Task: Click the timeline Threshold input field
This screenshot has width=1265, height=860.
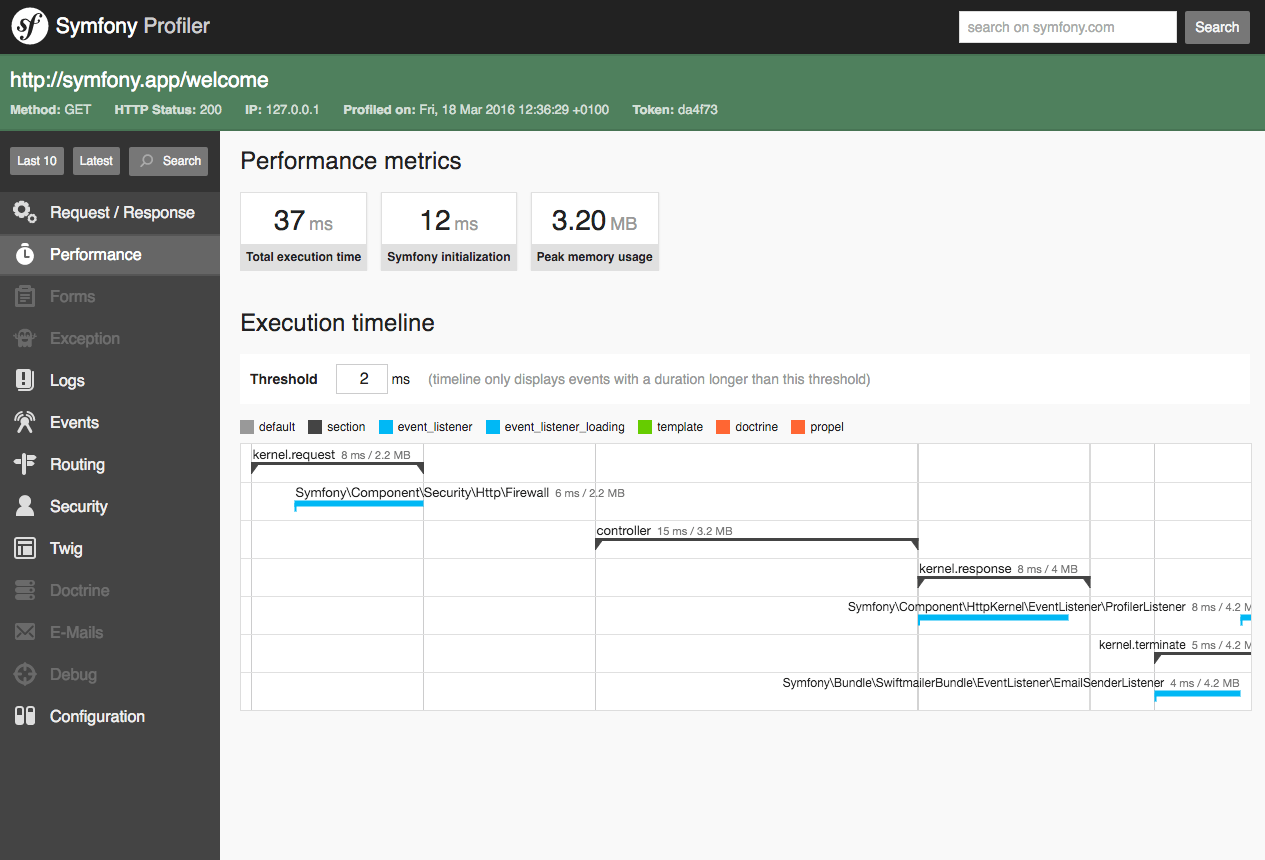Action: click(361, 379)
